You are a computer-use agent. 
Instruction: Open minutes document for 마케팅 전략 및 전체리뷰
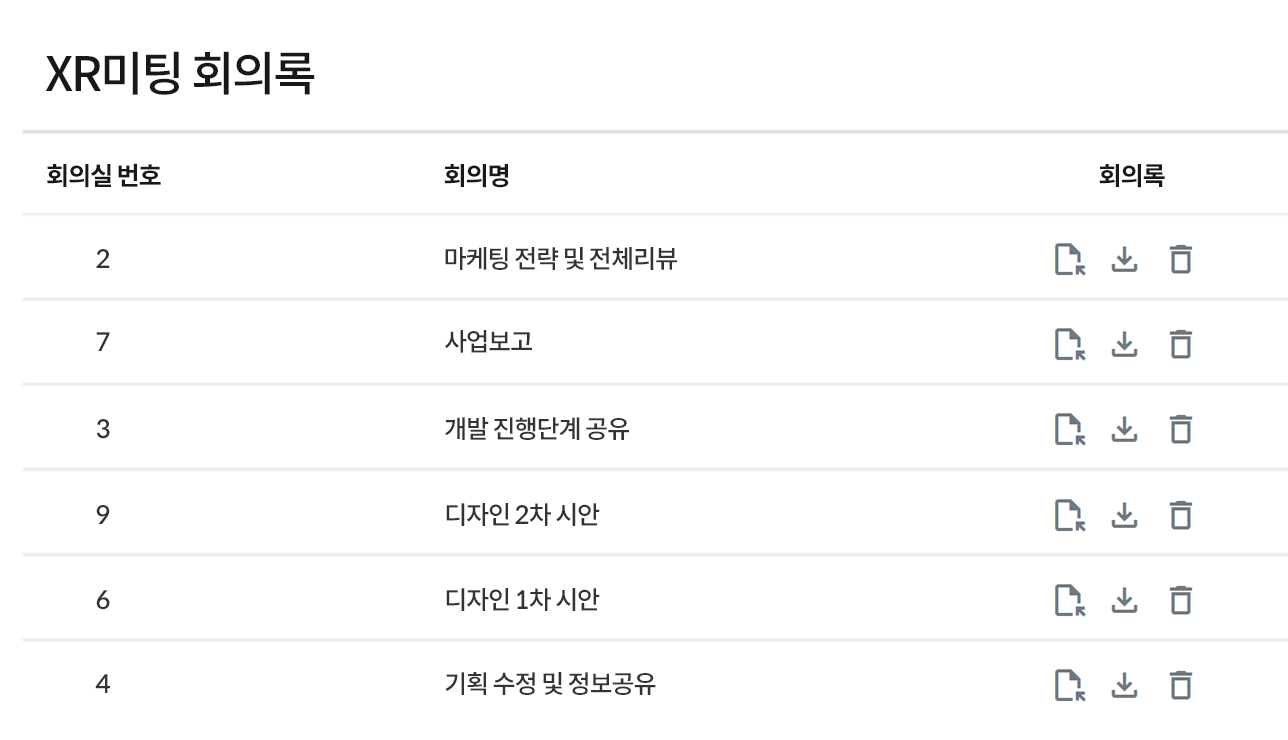pyautogui.click(x=1070, y=259)
